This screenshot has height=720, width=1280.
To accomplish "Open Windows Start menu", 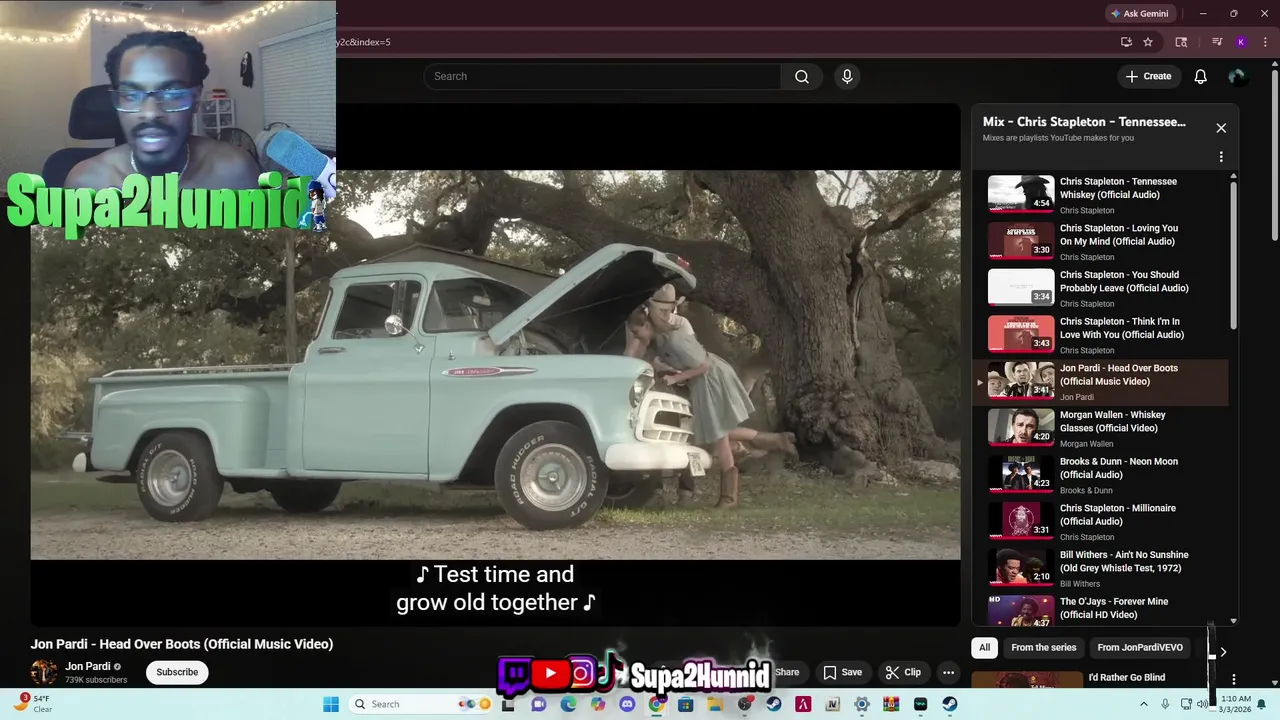I will click(331, 704).
